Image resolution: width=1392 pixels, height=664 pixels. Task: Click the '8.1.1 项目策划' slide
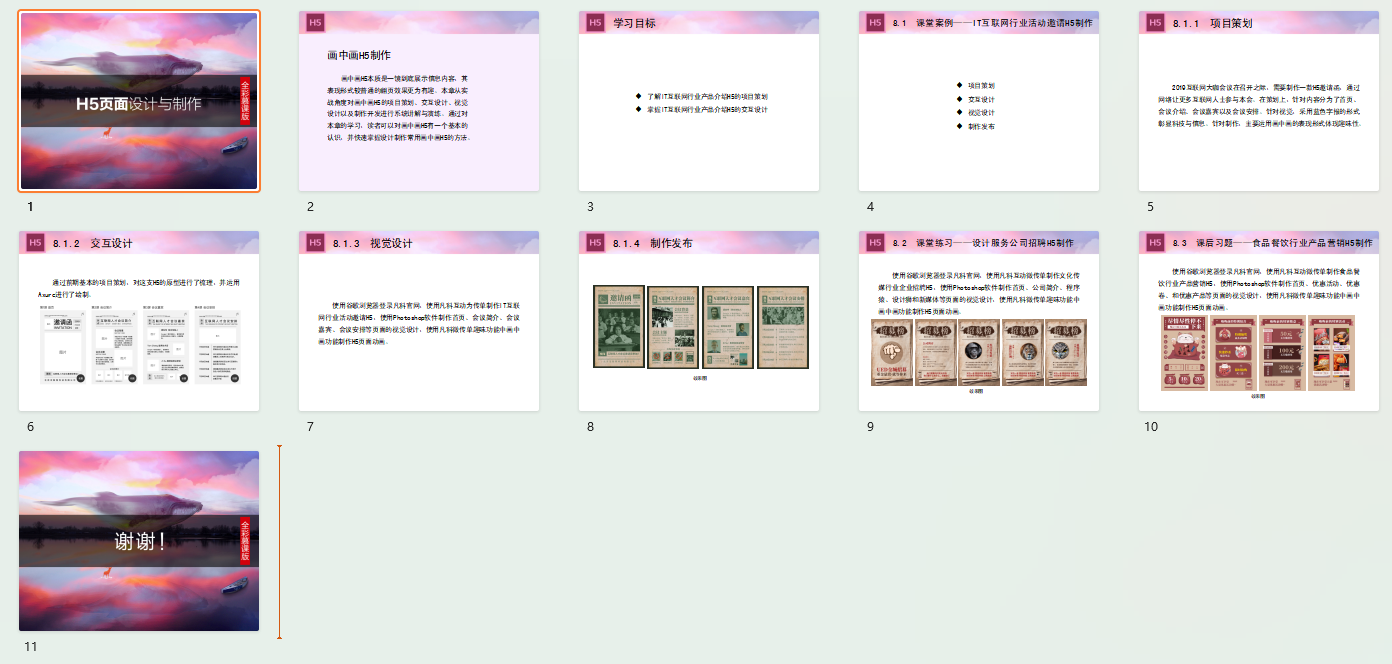pos(1258,101)
